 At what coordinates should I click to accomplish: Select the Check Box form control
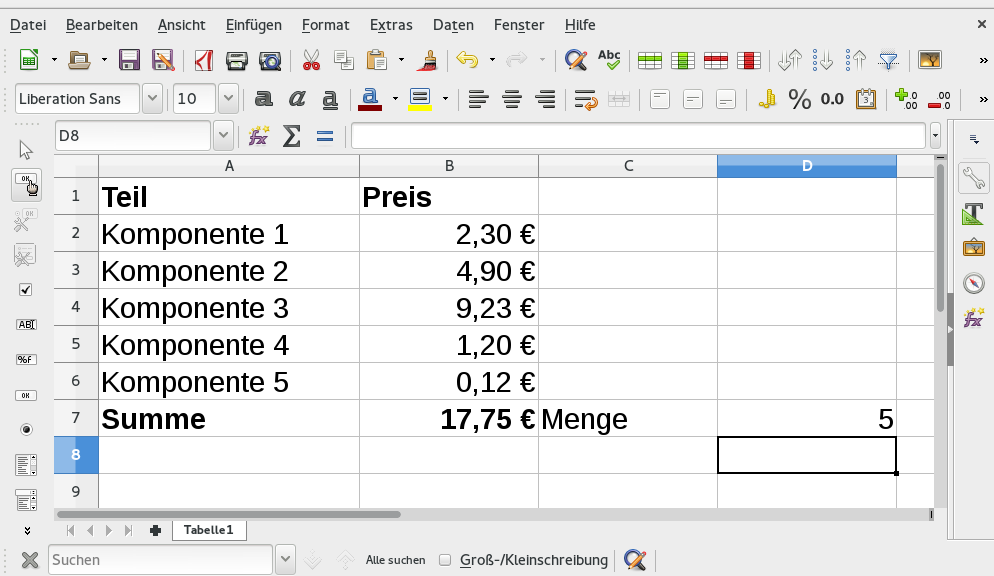point(26,290)
